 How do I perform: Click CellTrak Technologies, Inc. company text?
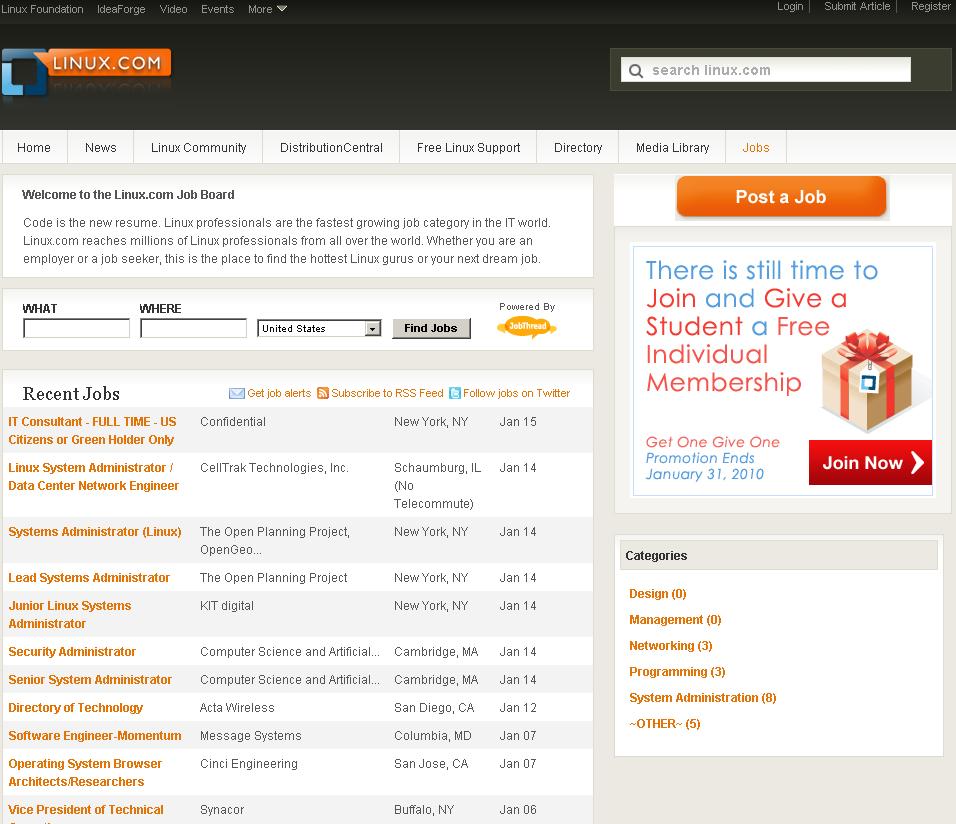274,468
